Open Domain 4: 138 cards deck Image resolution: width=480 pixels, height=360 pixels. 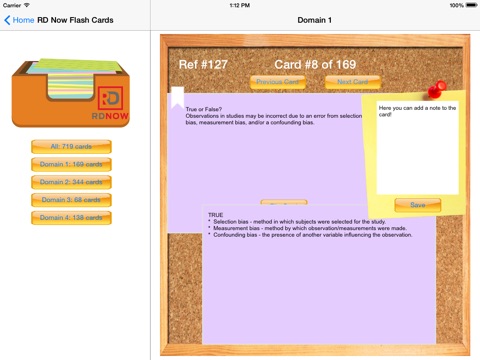(71, 218)
